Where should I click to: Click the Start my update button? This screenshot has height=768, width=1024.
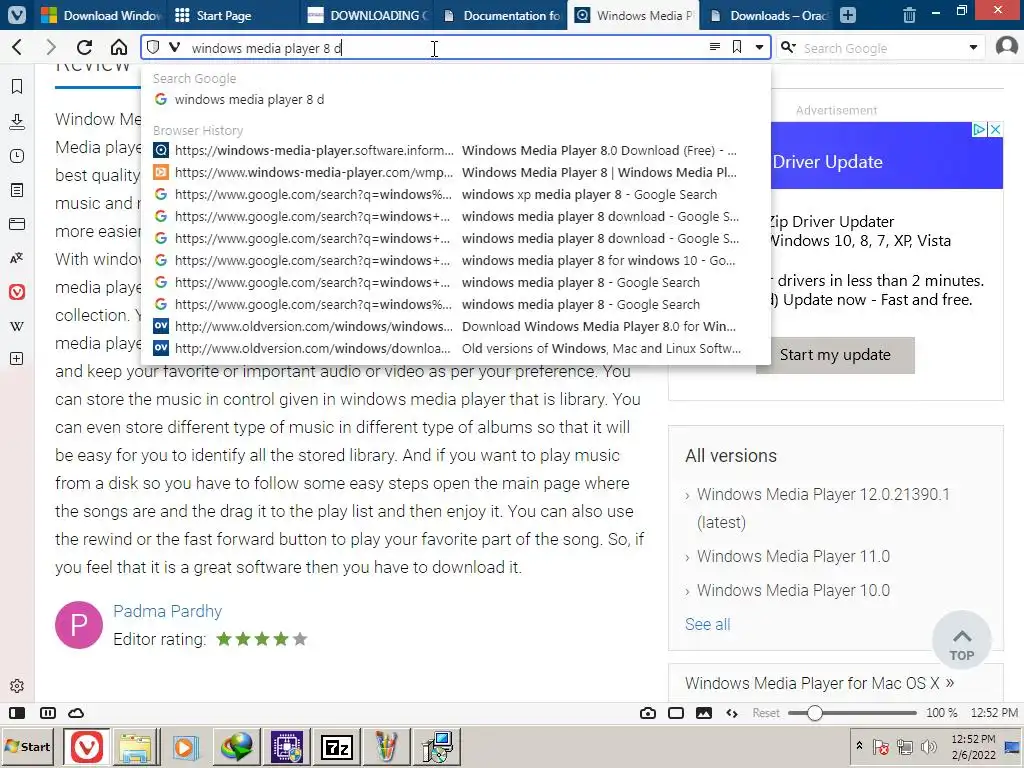coord(835,355)
